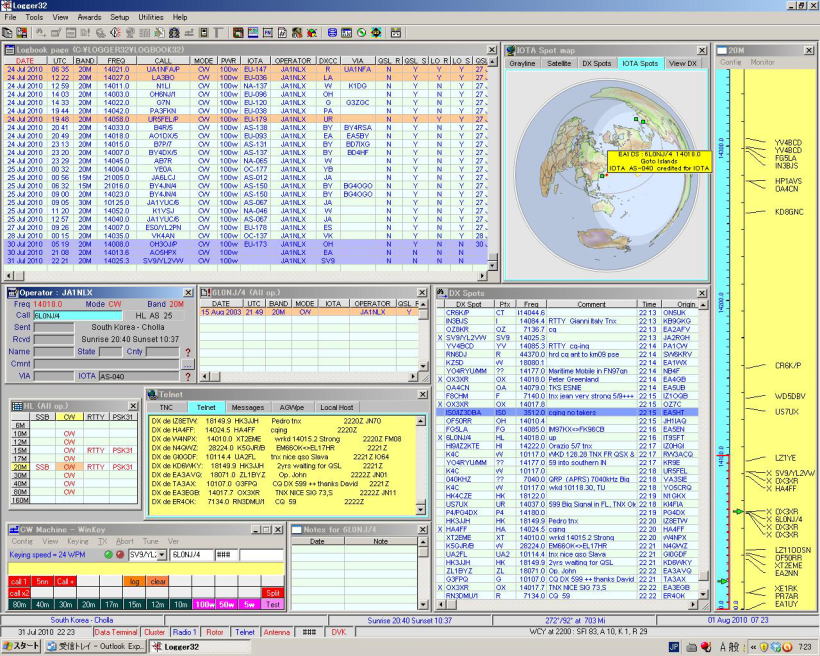Select the Messages tab in Telnet window
This screenshot has height=656, width=820.
click(247, 407)
